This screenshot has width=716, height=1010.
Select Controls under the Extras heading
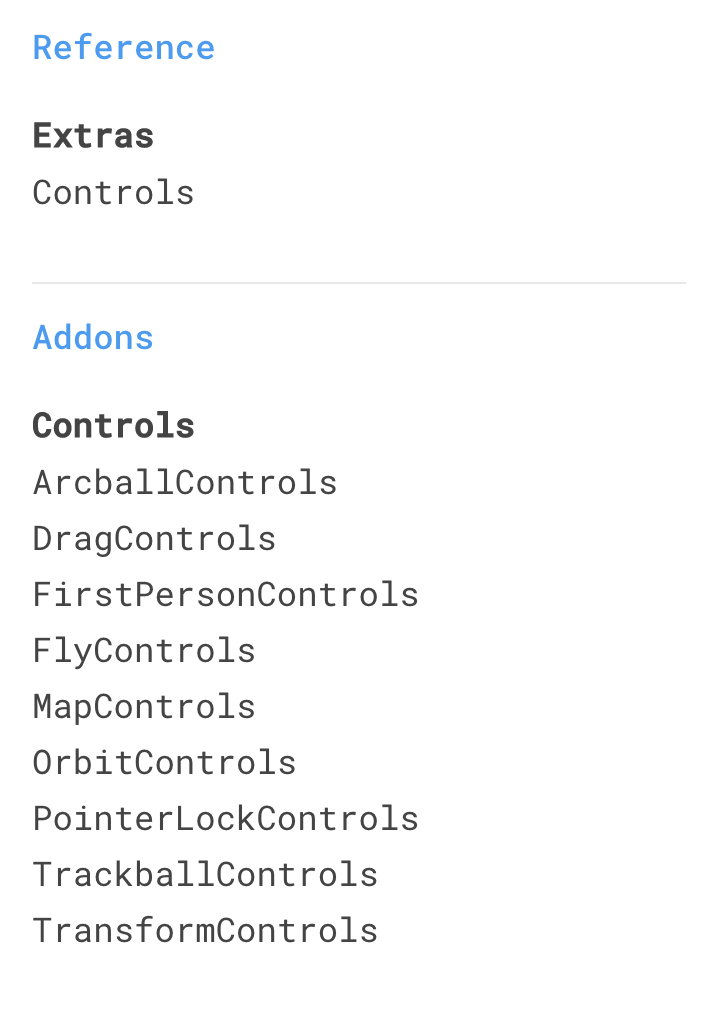[x=113, y=193]
